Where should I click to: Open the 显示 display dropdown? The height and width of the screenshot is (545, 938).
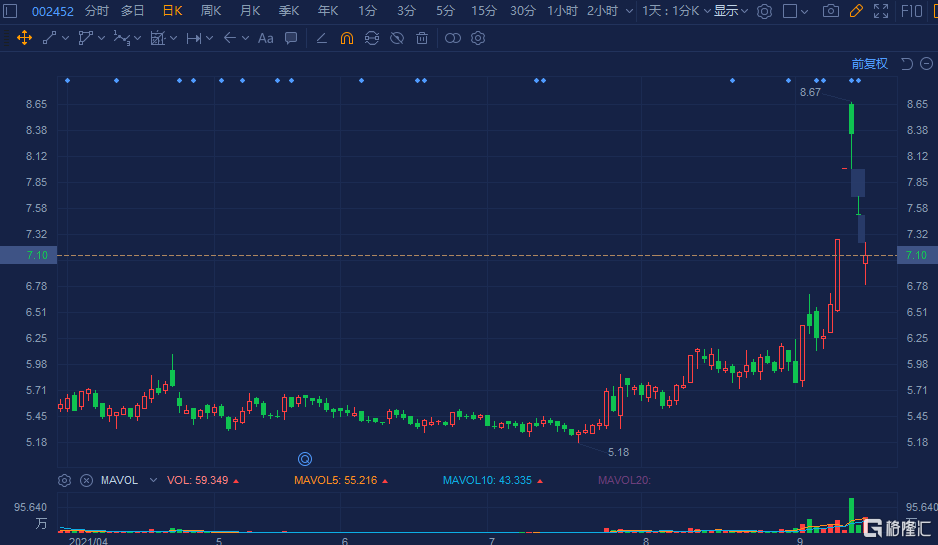point(730,11)
